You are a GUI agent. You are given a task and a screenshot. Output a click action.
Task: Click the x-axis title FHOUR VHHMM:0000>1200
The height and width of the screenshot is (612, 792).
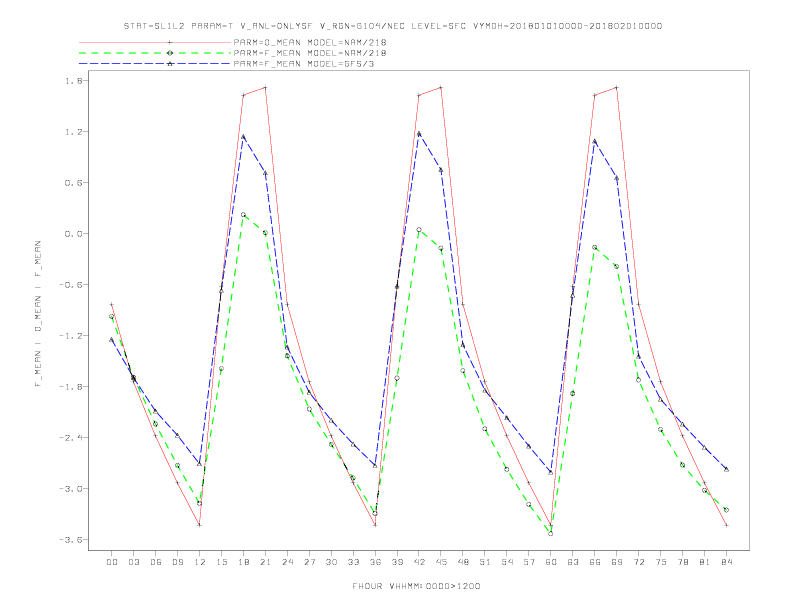416,586
